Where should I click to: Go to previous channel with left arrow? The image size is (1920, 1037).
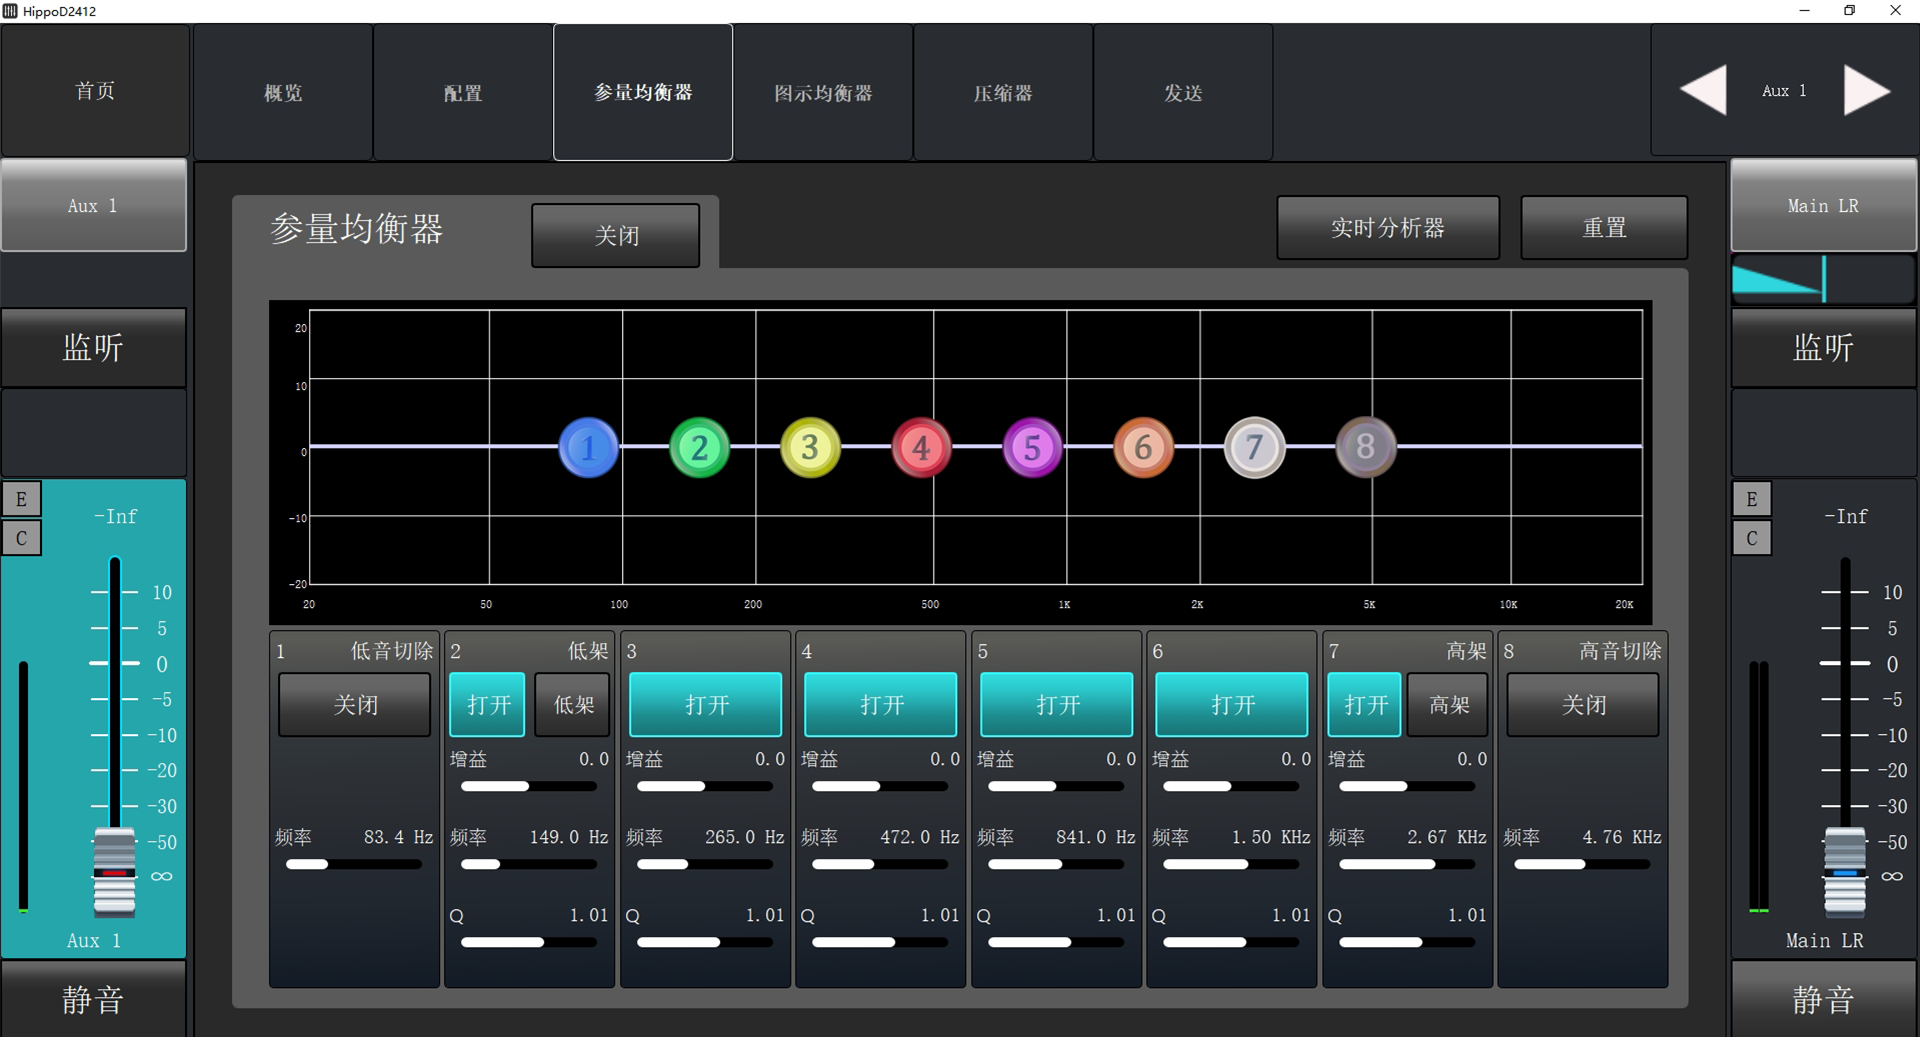[1703, 90]
